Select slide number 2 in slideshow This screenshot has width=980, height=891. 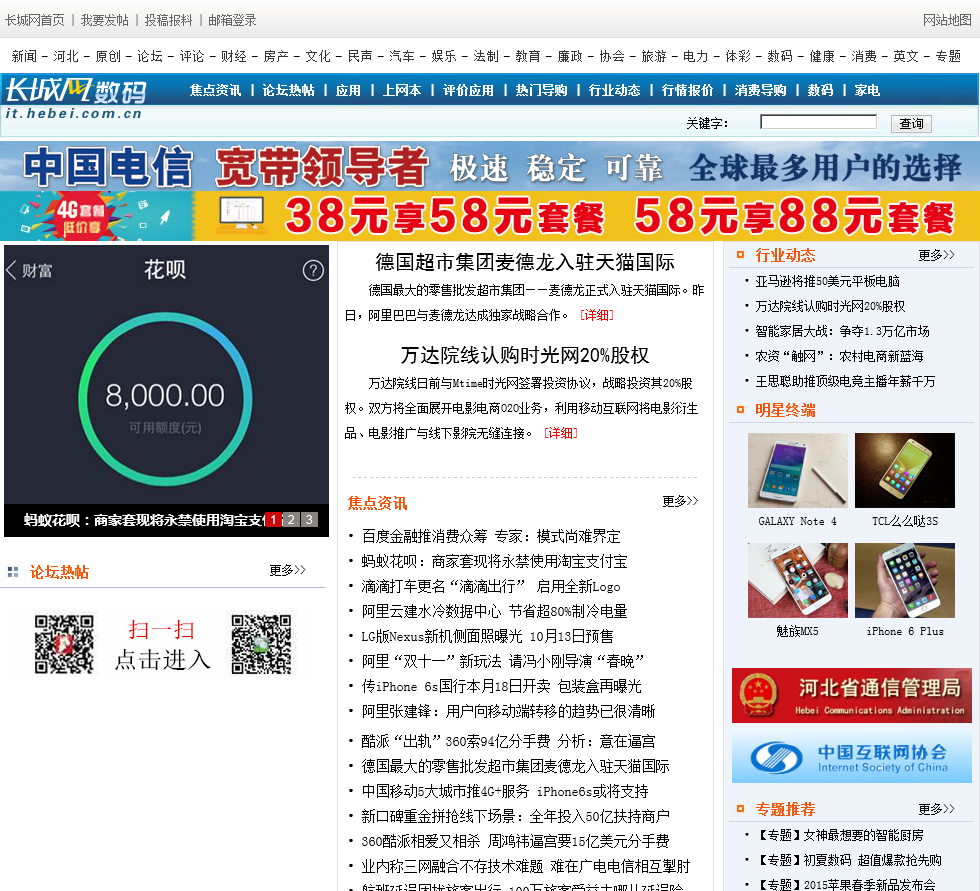pos(291,520)
